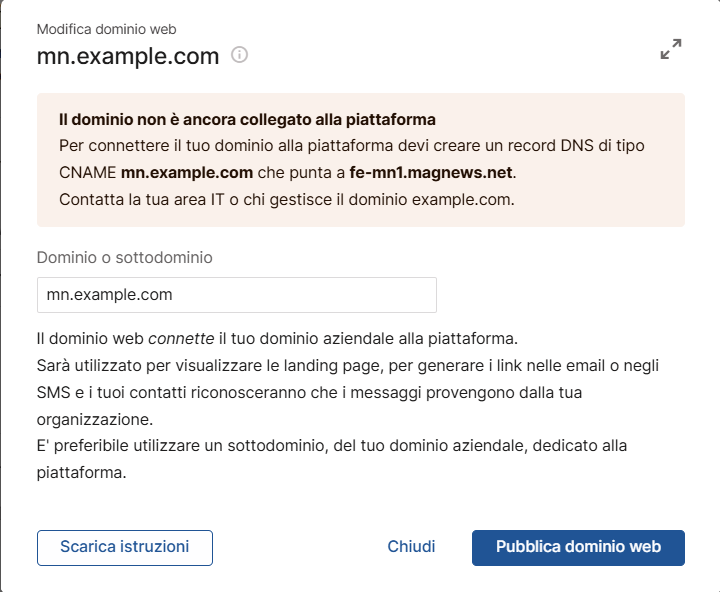Screen dimensions: 720x592
Task: Click the Per connettere il tuo dominio sentence
Action: [351, 159]
